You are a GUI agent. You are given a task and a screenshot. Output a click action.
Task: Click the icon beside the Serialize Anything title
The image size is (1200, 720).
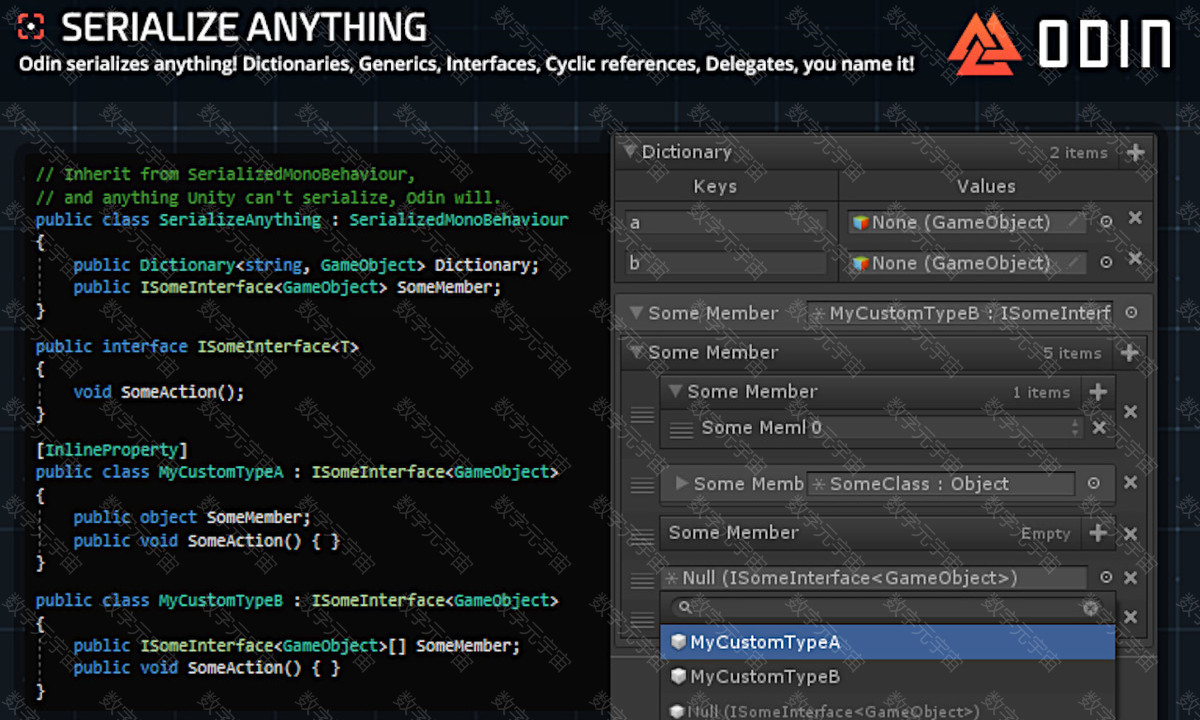33,27
